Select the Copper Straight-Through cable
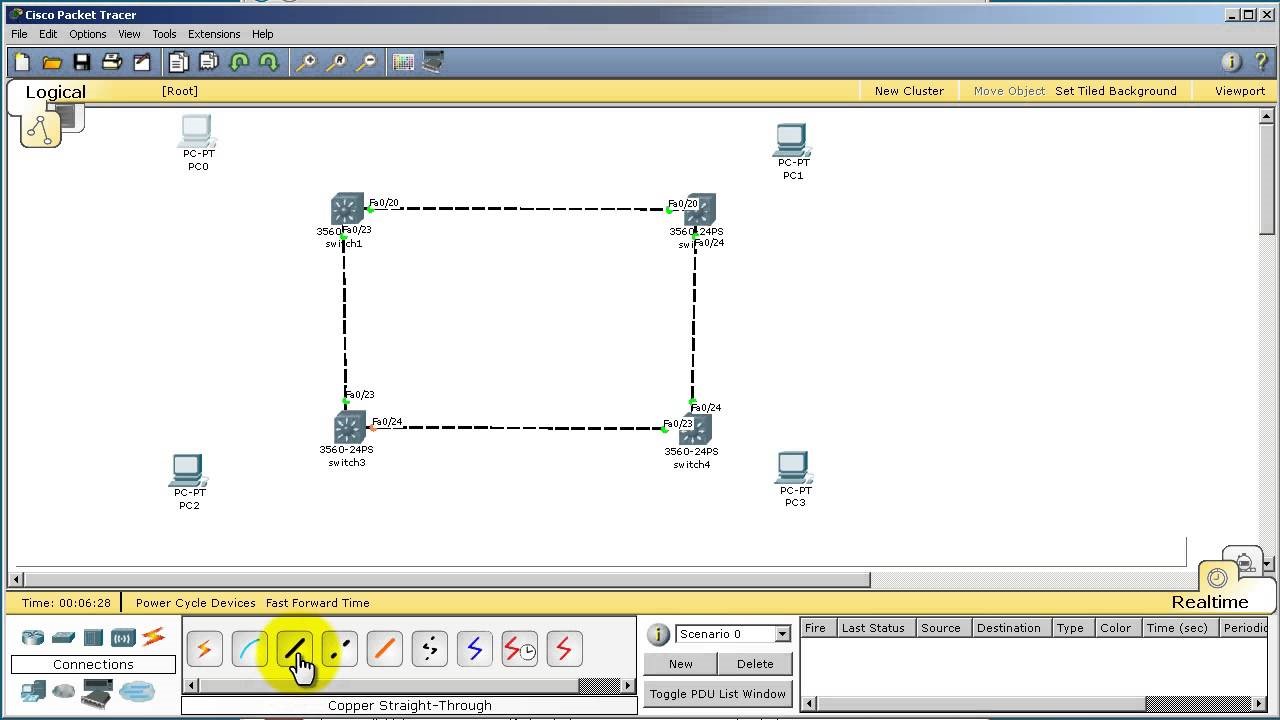This screenshot has height=720, width=1280. coord(294,649)
